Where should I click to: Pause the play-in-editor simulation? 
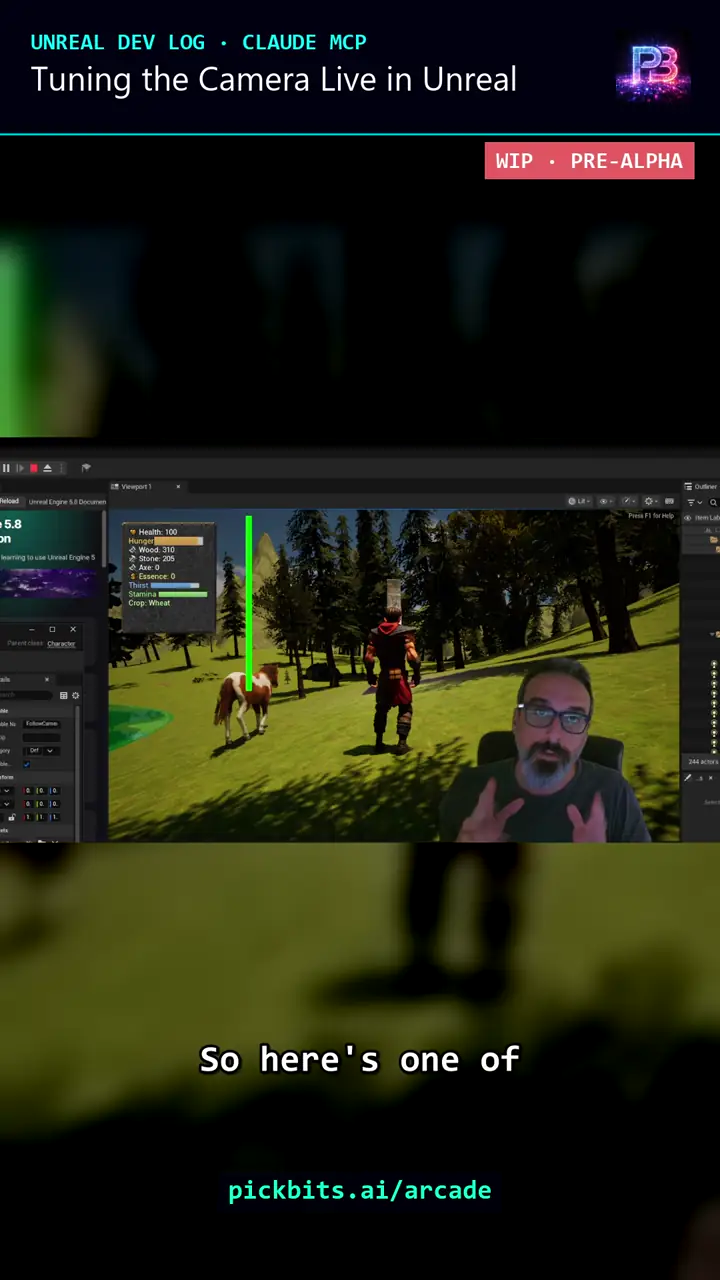6,468
